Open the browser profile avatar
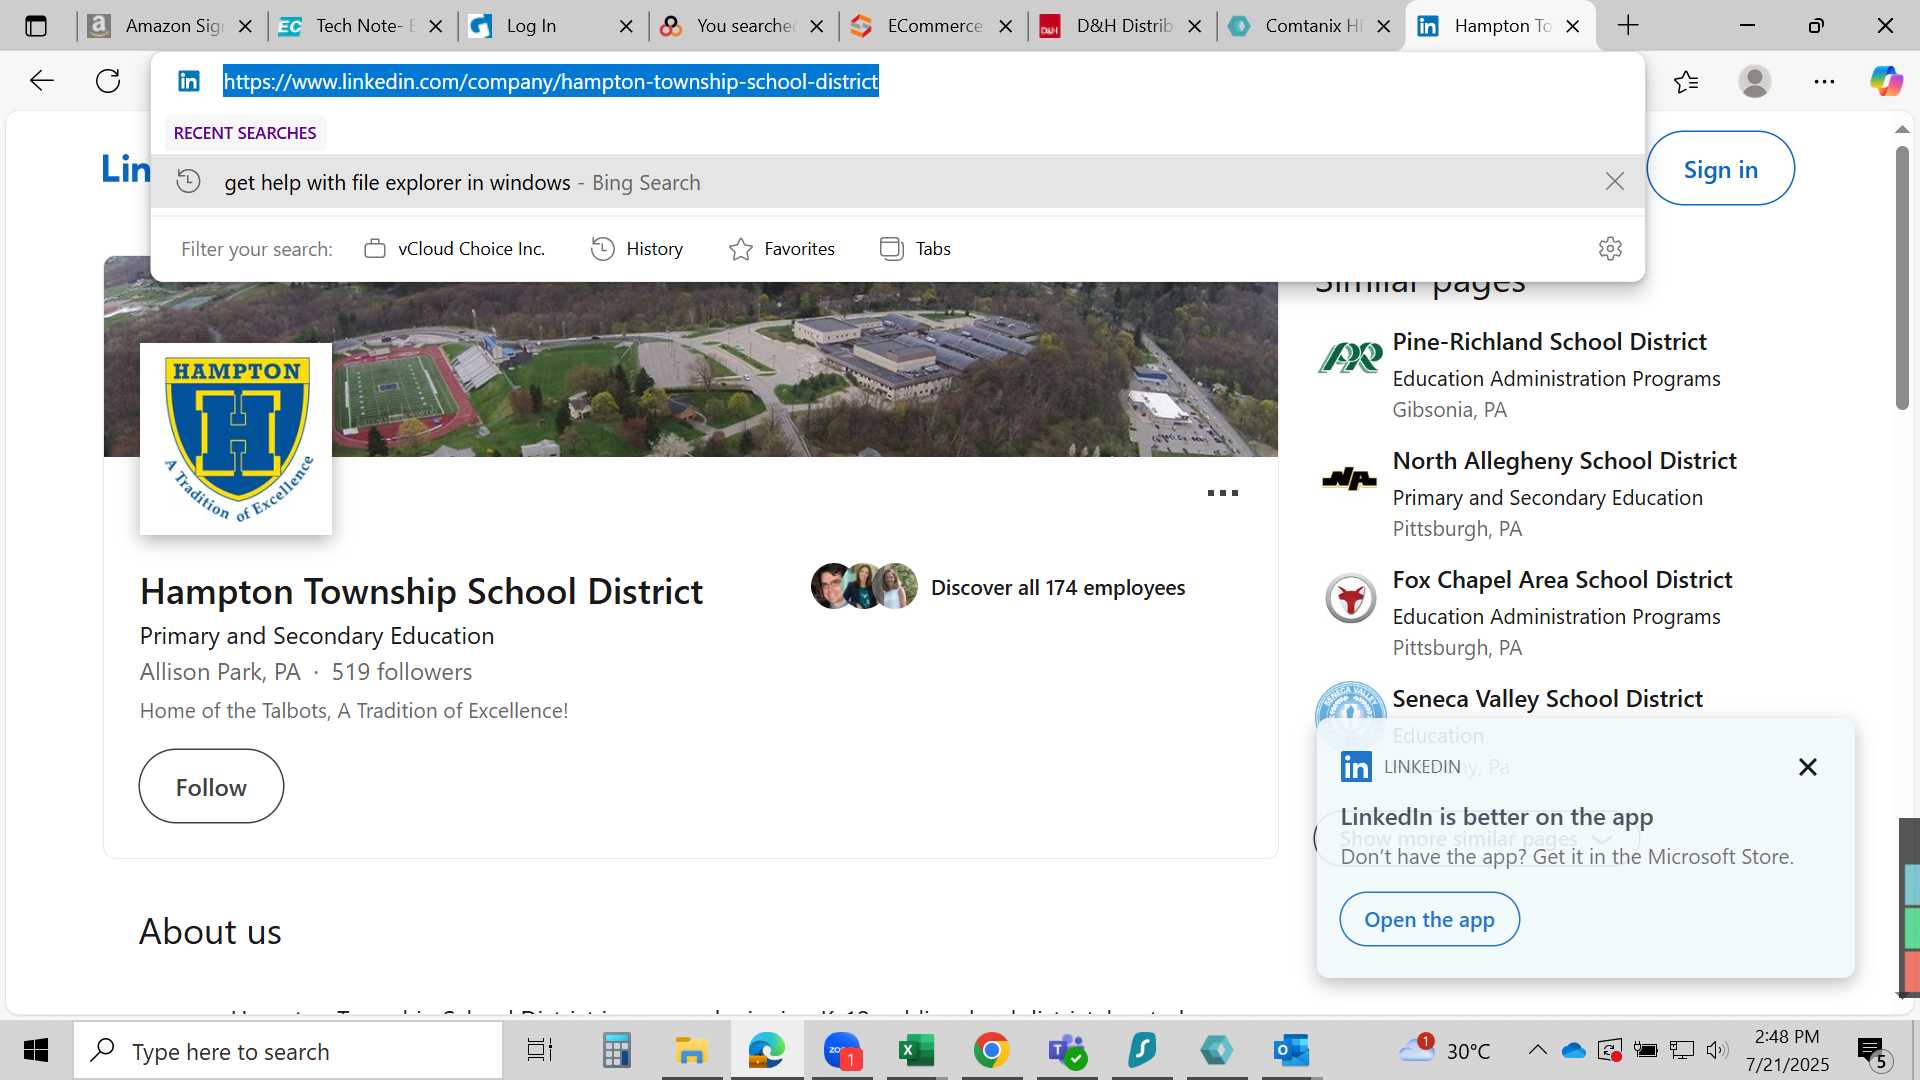The image size is (1920, 1080). pyautogui.click(x=1755, y=81)
